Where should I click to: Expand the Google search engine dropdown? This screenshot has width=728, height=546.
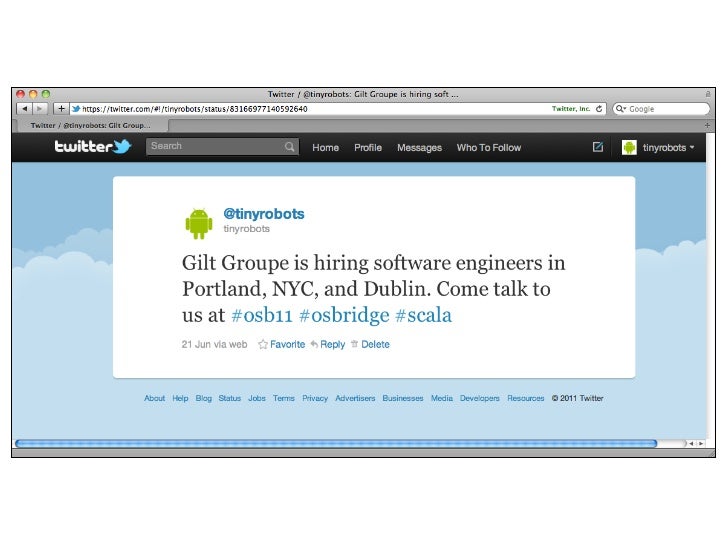coord(621,109)
